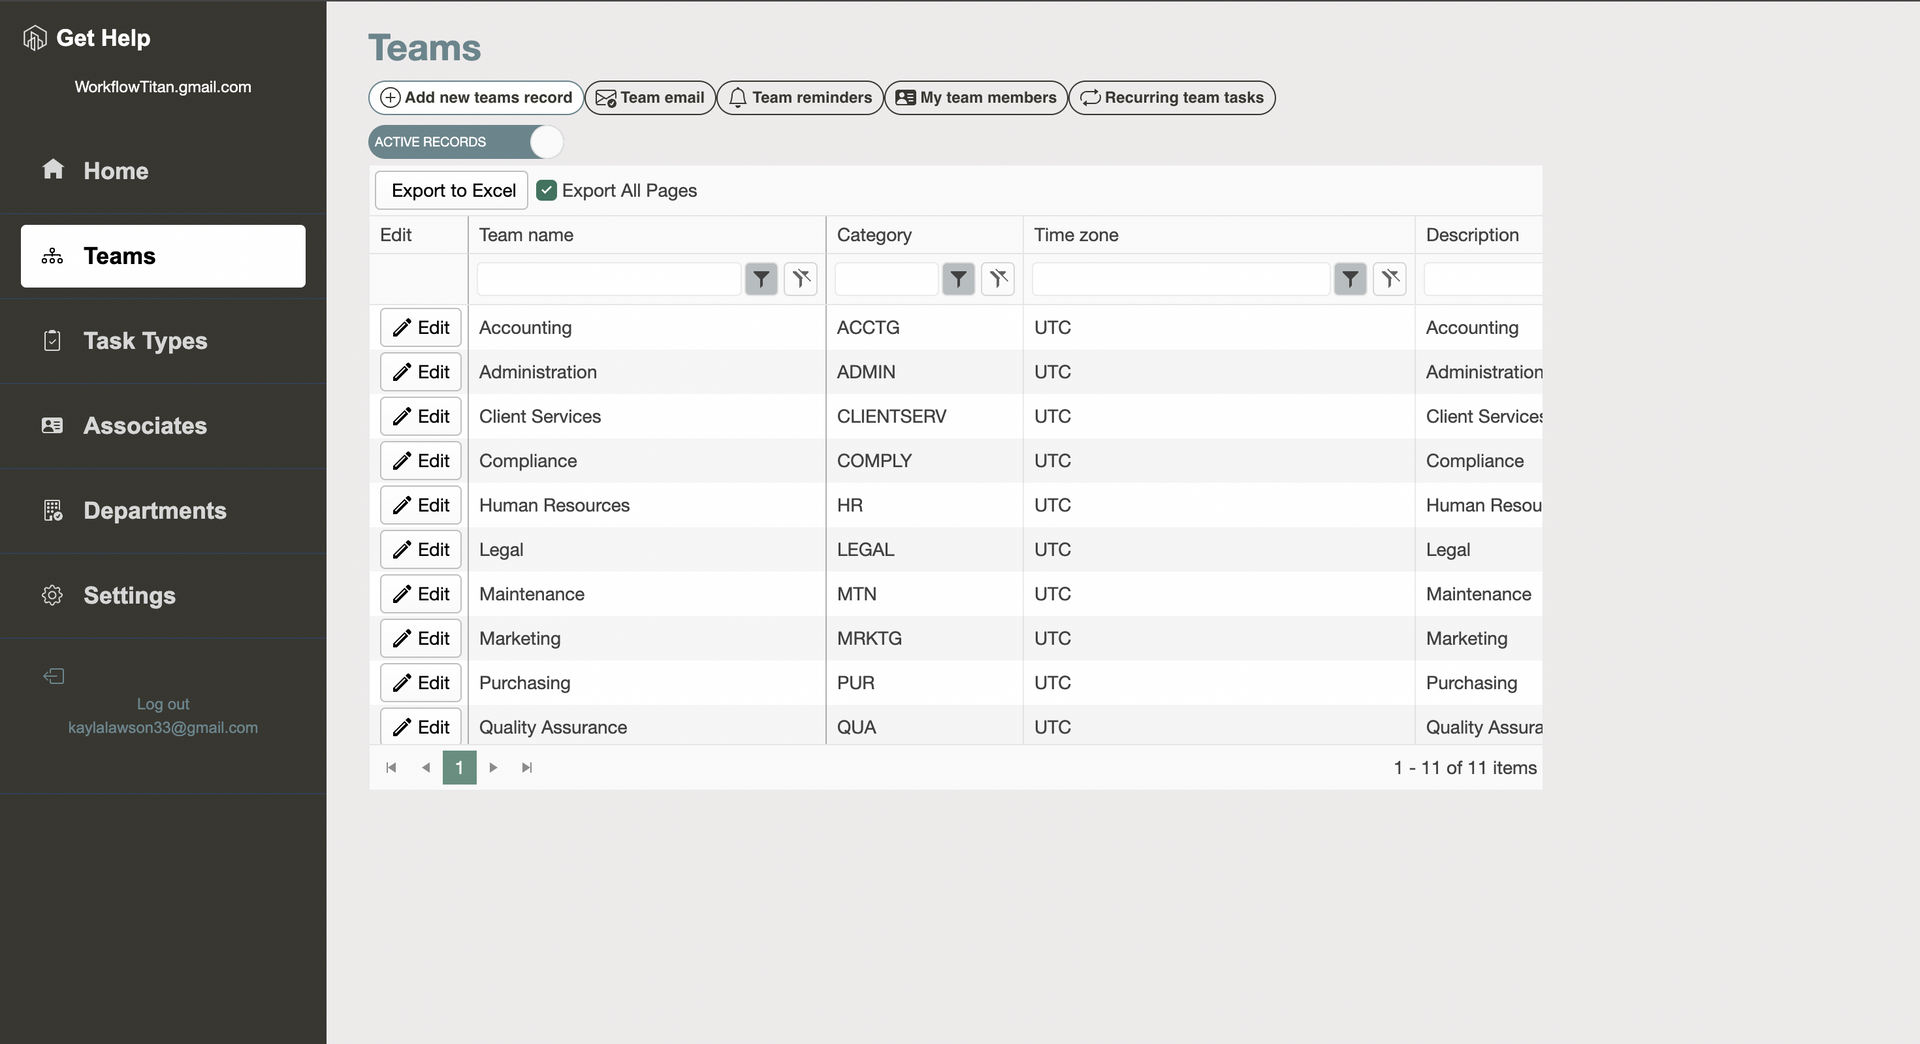The width and height of the screenshot is (1920, 1044).
Task: Edit the Purchasing team record
Action: (x=421, y=683)
